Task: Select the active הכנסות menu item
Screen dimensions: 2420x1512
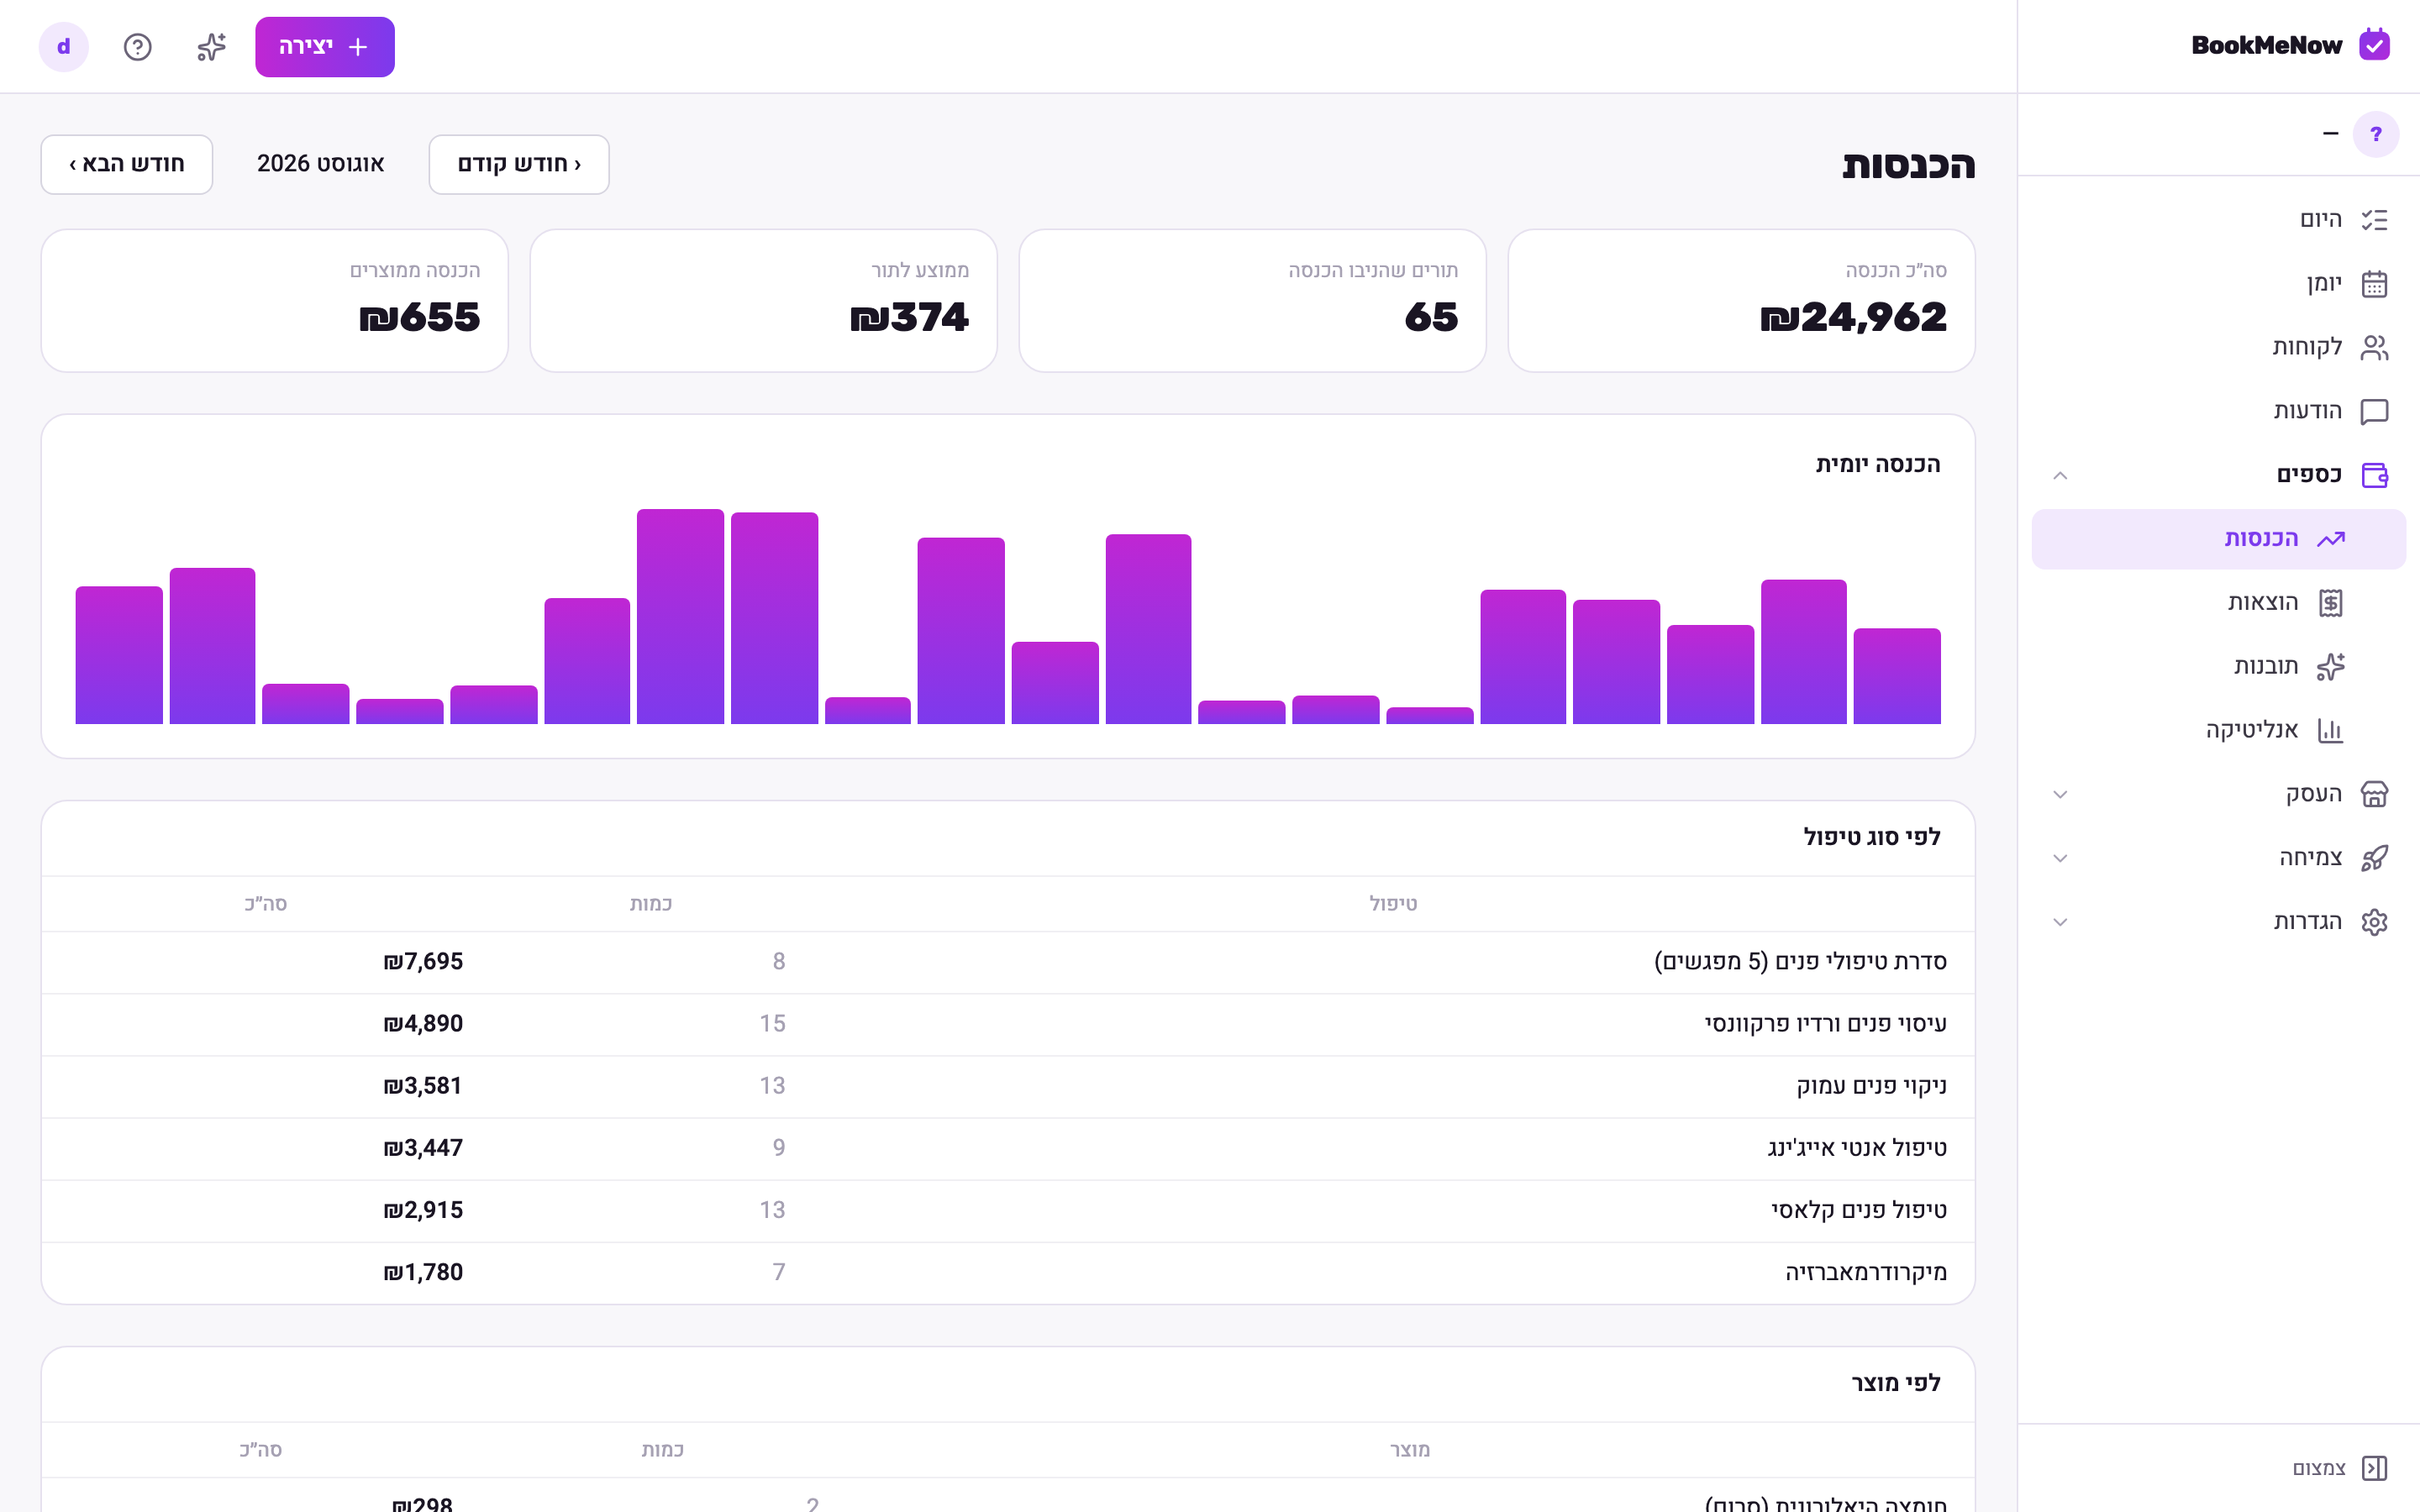Action: coord(2219,539)
